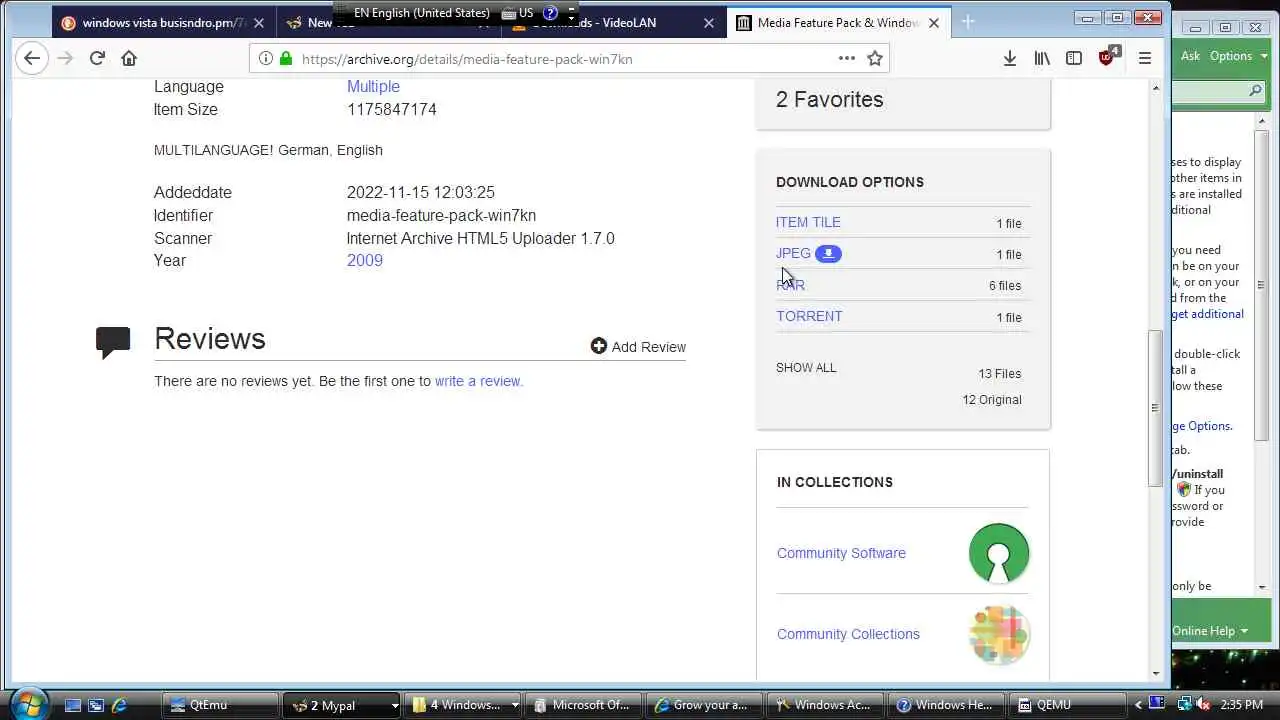Close the windows vista tab
The width and height of the screenshot is (1280, 720).
pos(259,23)
